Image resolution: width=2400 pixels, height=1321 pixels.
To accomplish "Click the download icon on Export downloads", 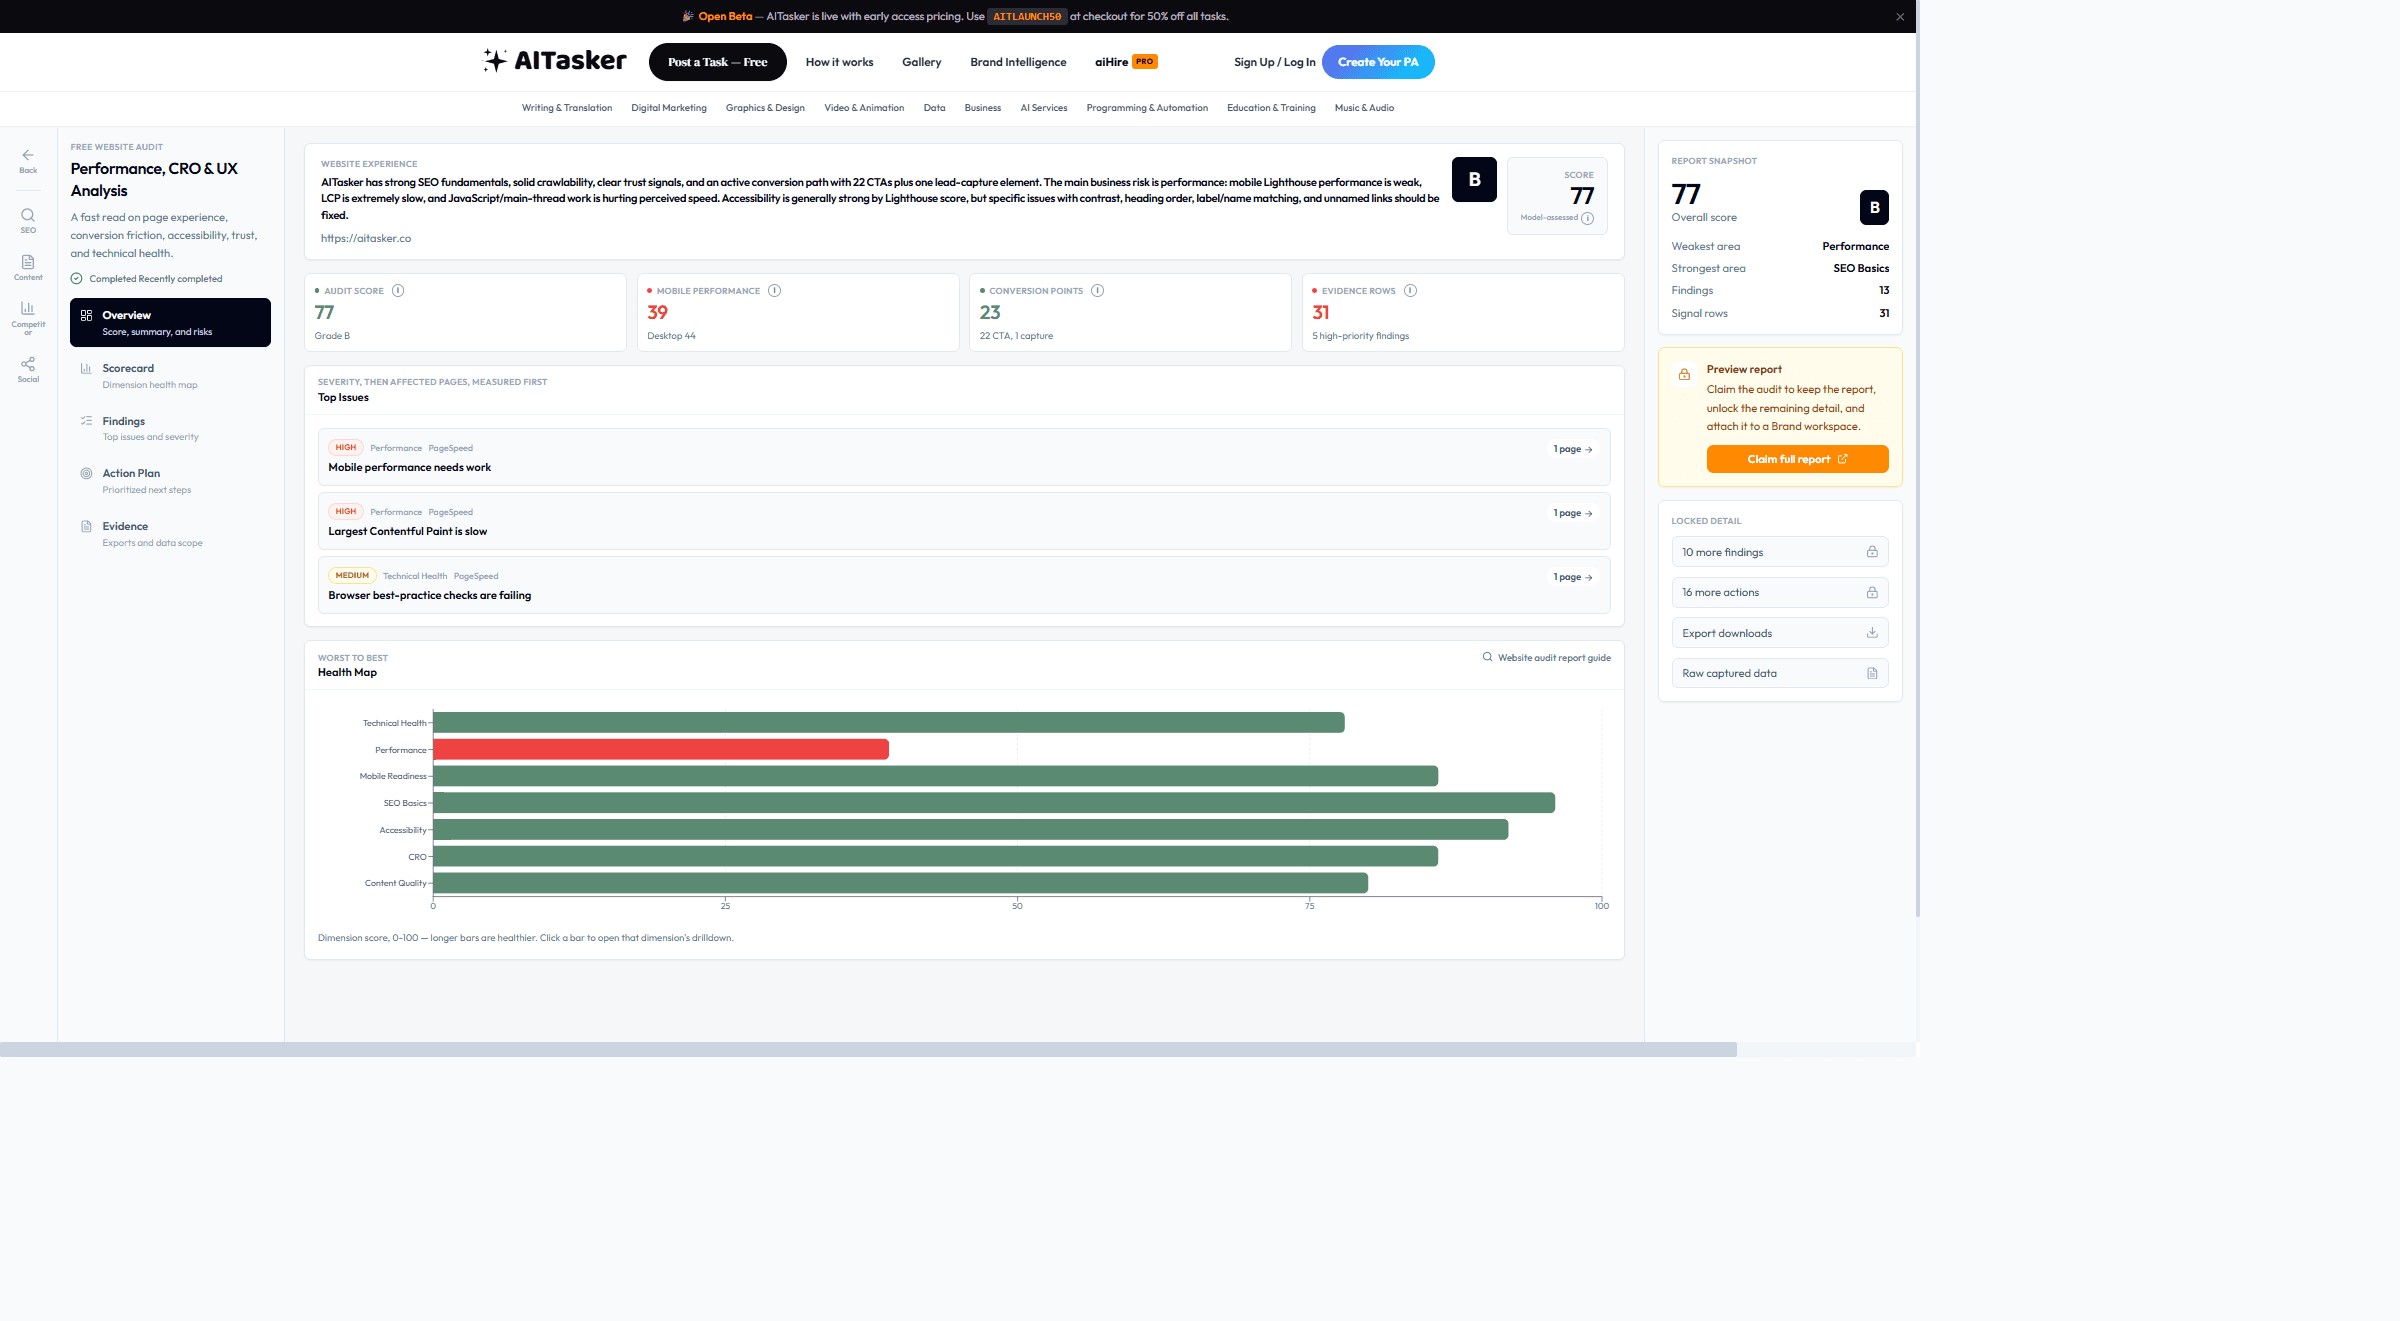I will pos(1872,633).
